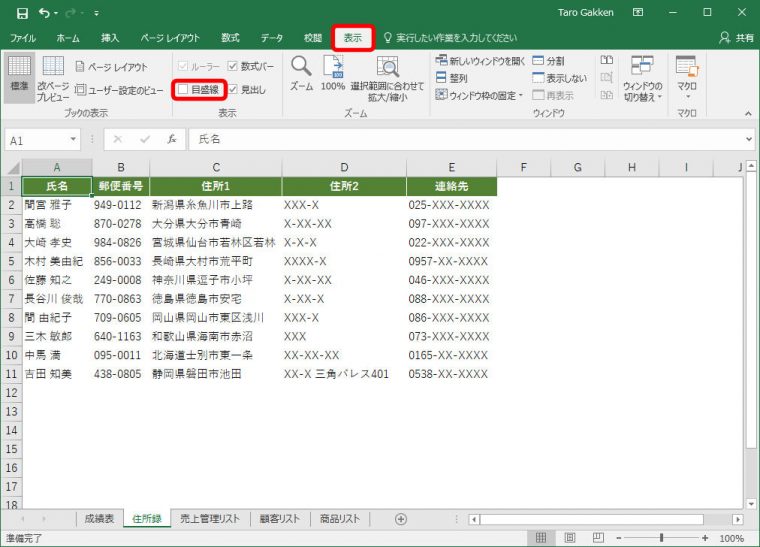Switch to 売上管理リスト sheet tab
Viewport: 760px width, 547px height.
[x=210, y=519]
